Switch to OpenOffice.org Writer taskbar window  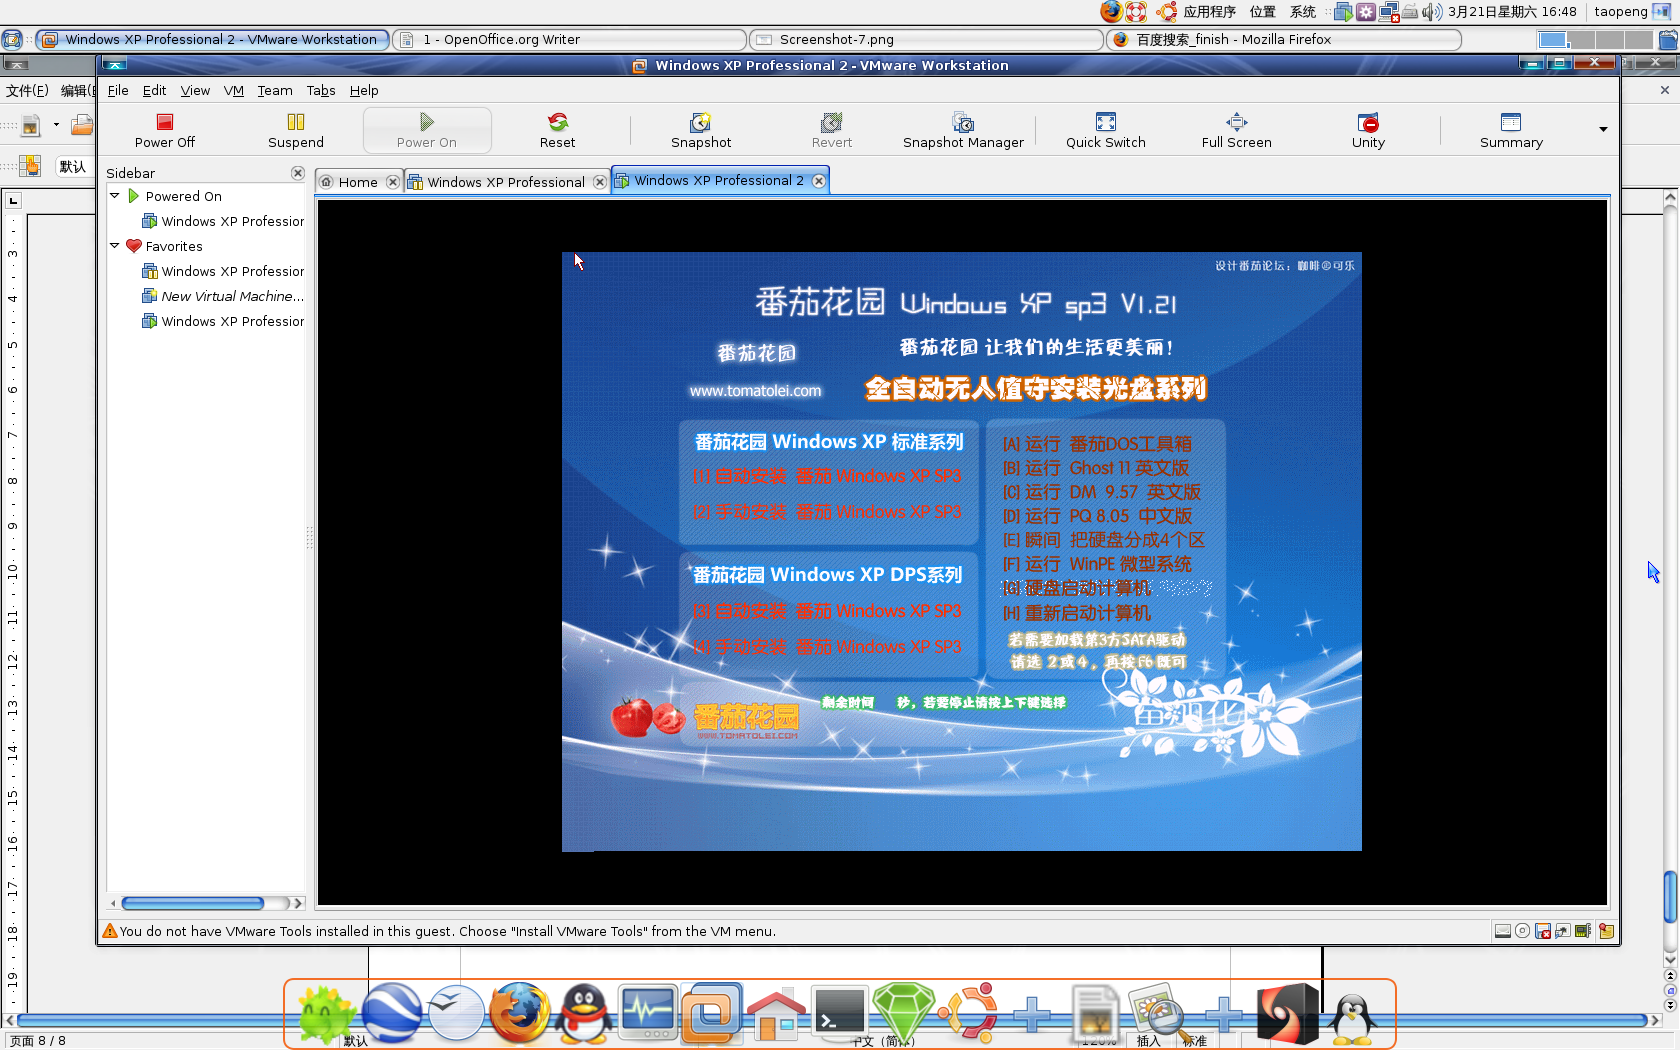click(x=570, y=39)
